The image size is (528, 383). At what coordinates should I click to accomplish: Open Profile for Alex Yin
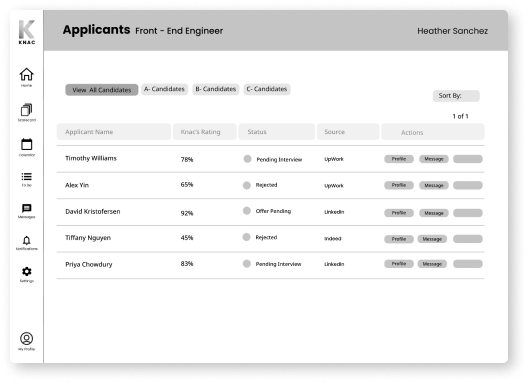[x=399, y=185]
